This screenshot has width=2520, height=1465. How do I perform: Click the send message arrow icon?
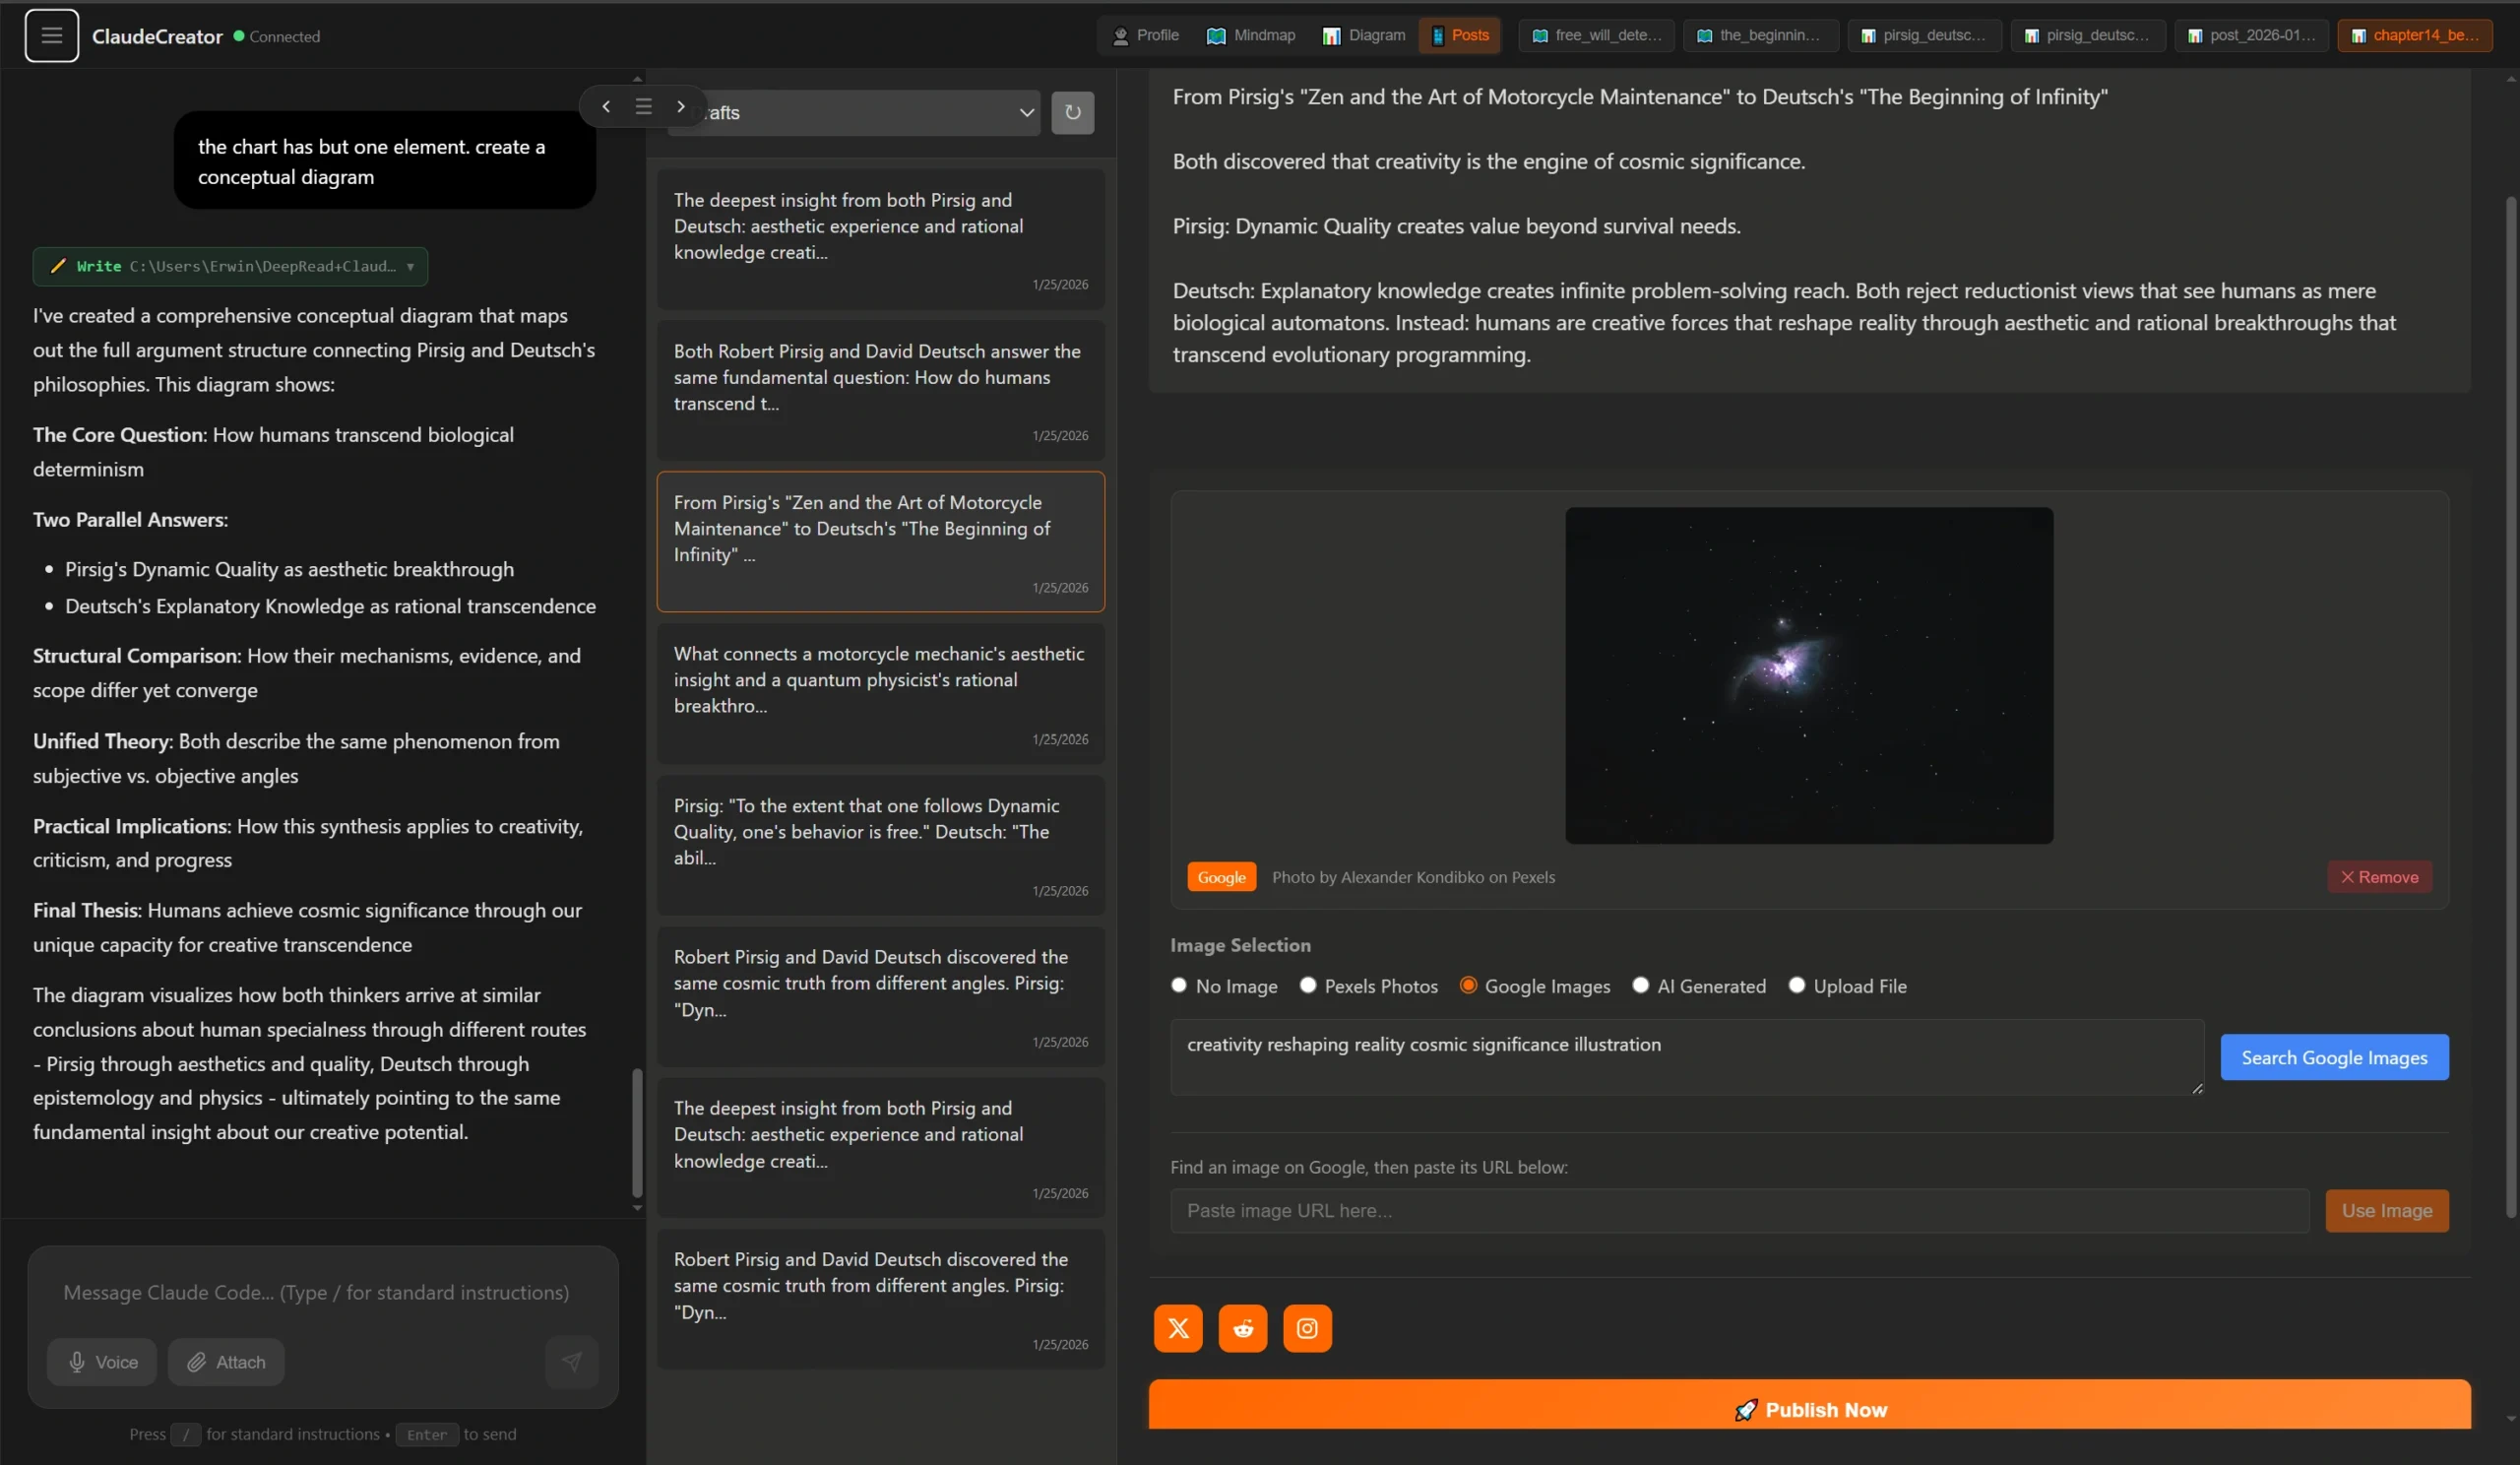pos(571,1362)
